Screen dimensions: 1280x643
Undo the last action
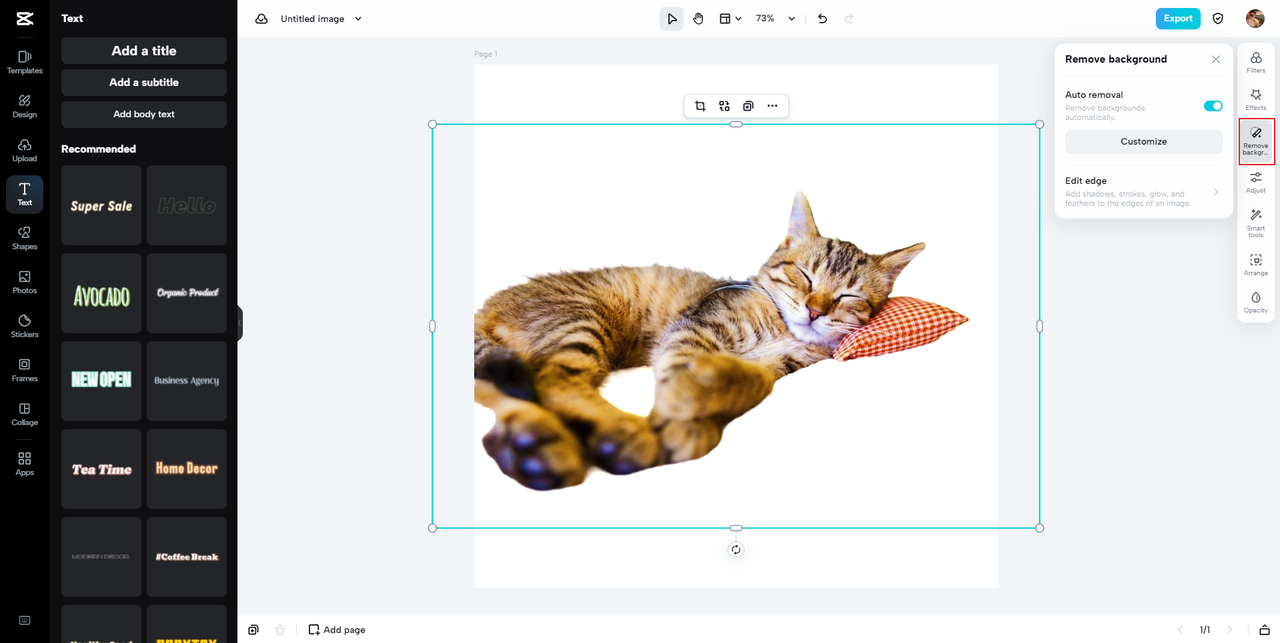tap(822, 18)
